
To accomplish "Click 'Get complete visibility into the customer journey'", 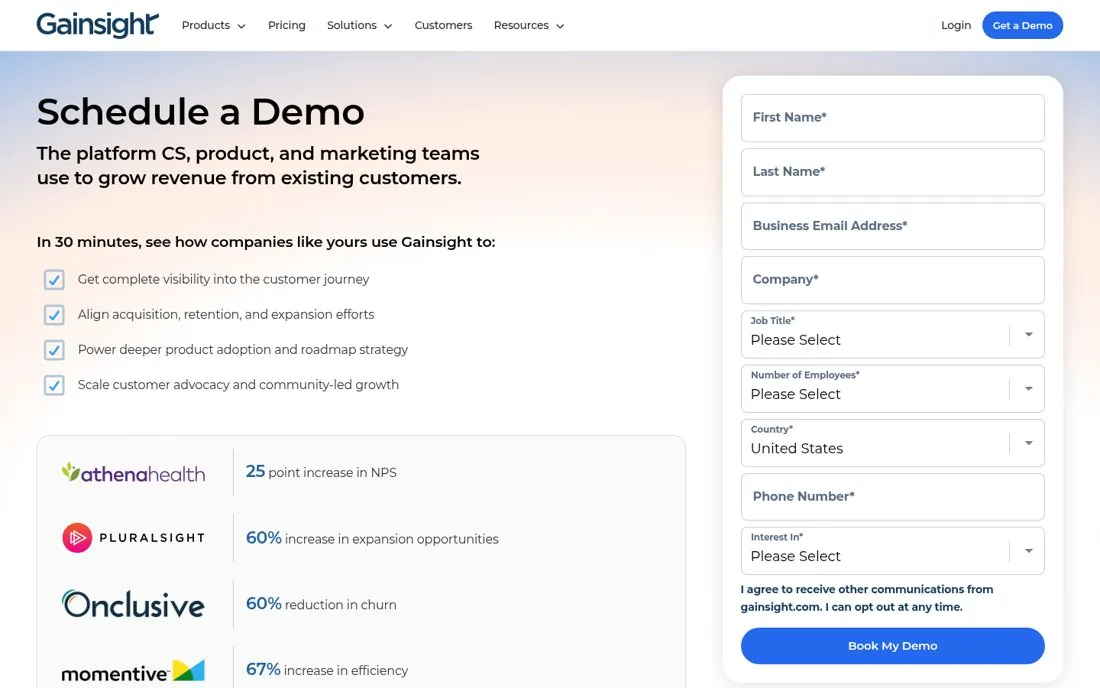I will coord(223,279).
